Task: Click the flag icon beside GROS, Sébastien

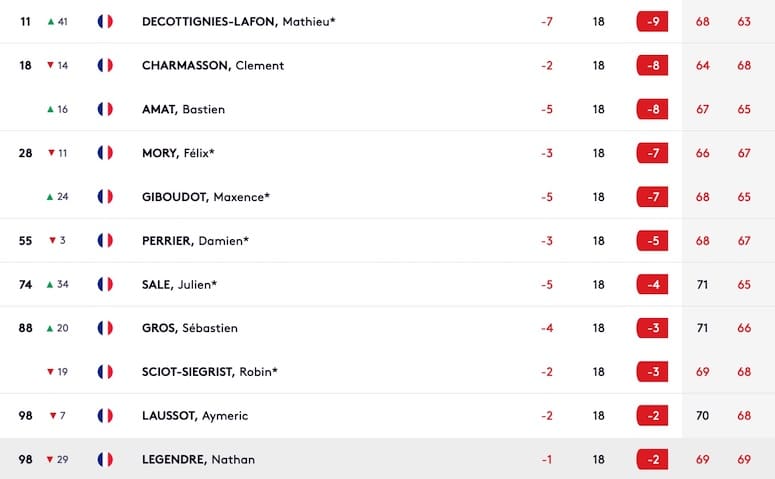Action: point(105,328)
